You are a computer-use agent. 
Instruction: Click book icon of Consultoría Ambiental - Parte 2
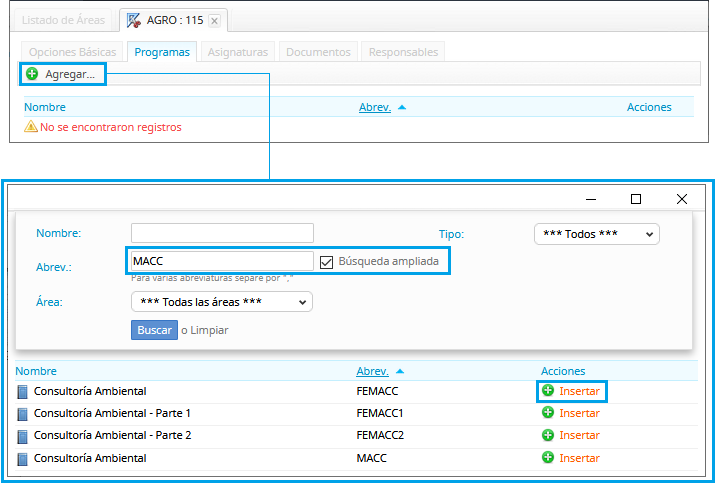(23, 435)
